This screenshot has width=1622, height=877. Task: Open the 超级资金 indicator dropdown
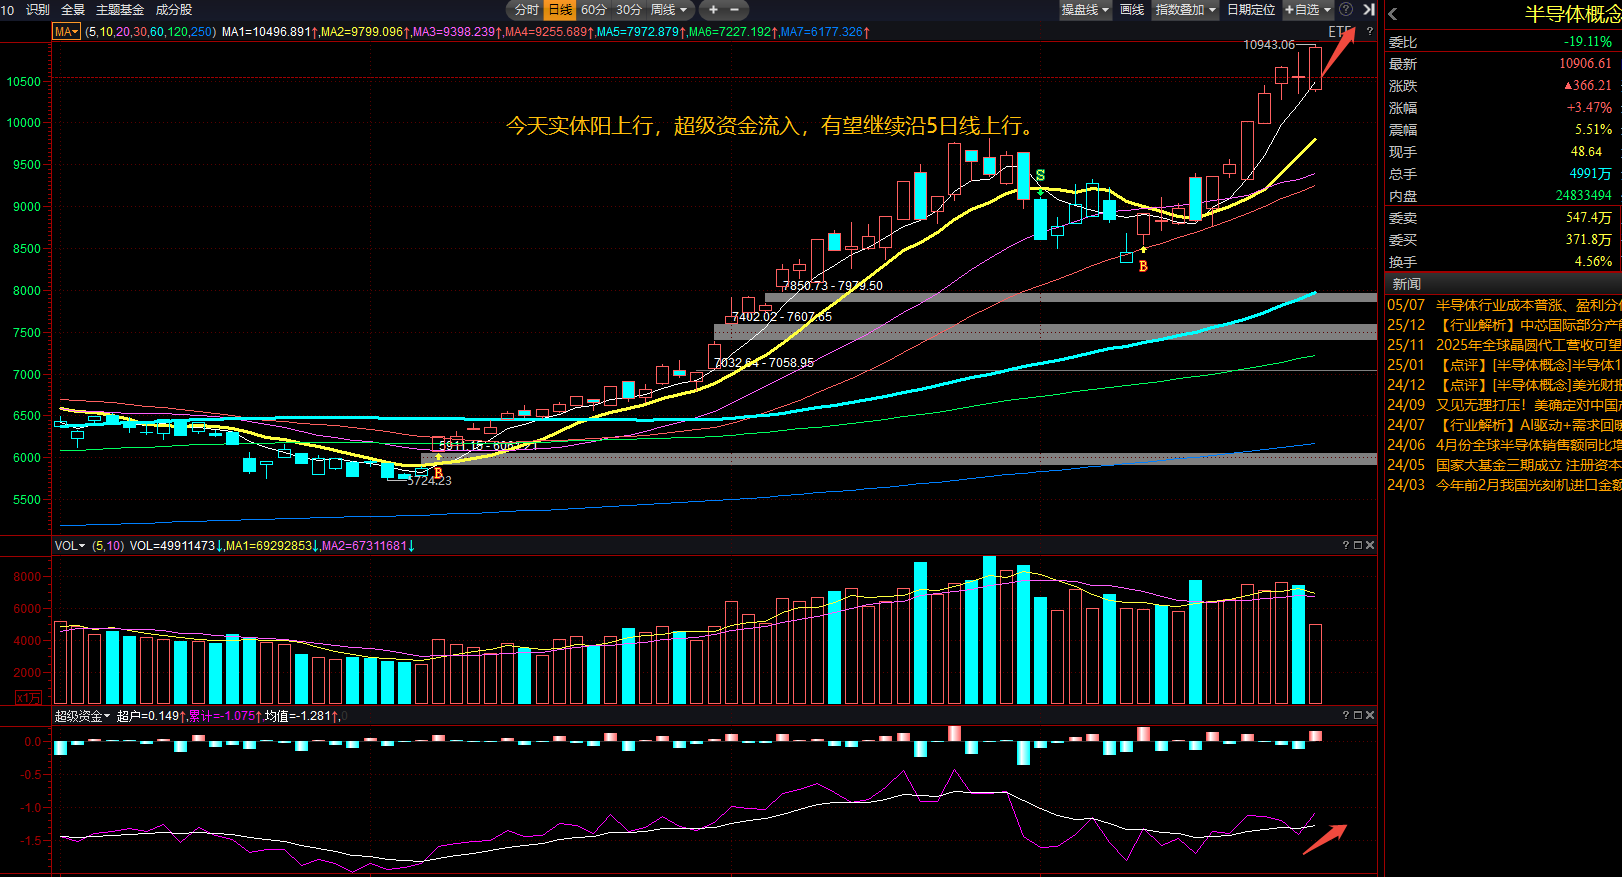click(x=82, y=716)
